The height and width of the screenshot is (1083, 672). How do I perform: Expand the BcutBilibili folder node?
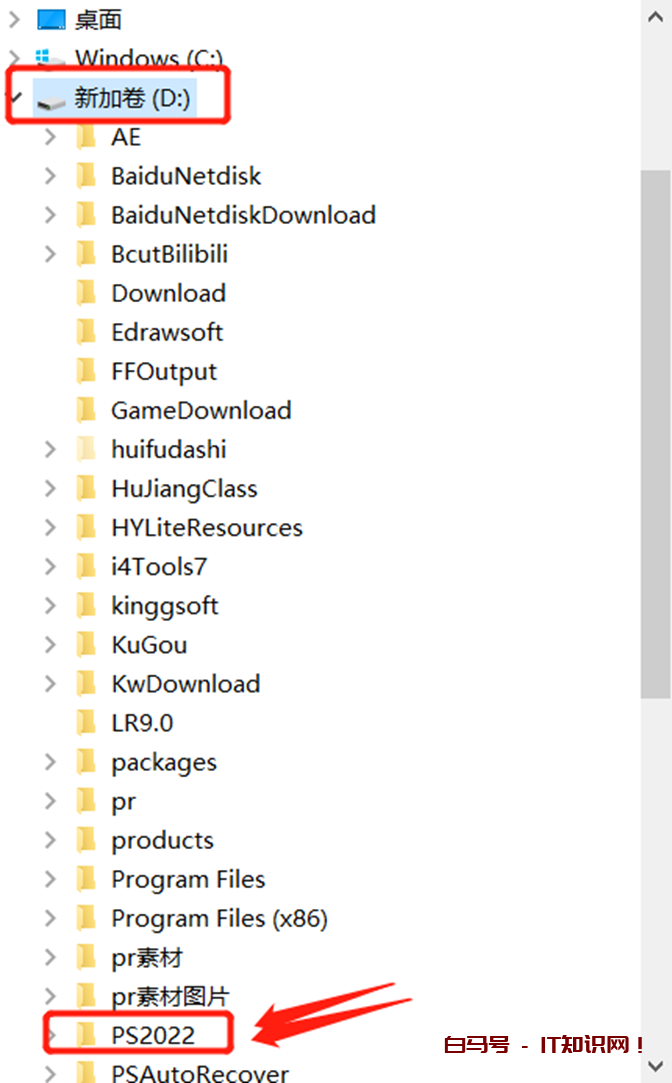(51, 254)
